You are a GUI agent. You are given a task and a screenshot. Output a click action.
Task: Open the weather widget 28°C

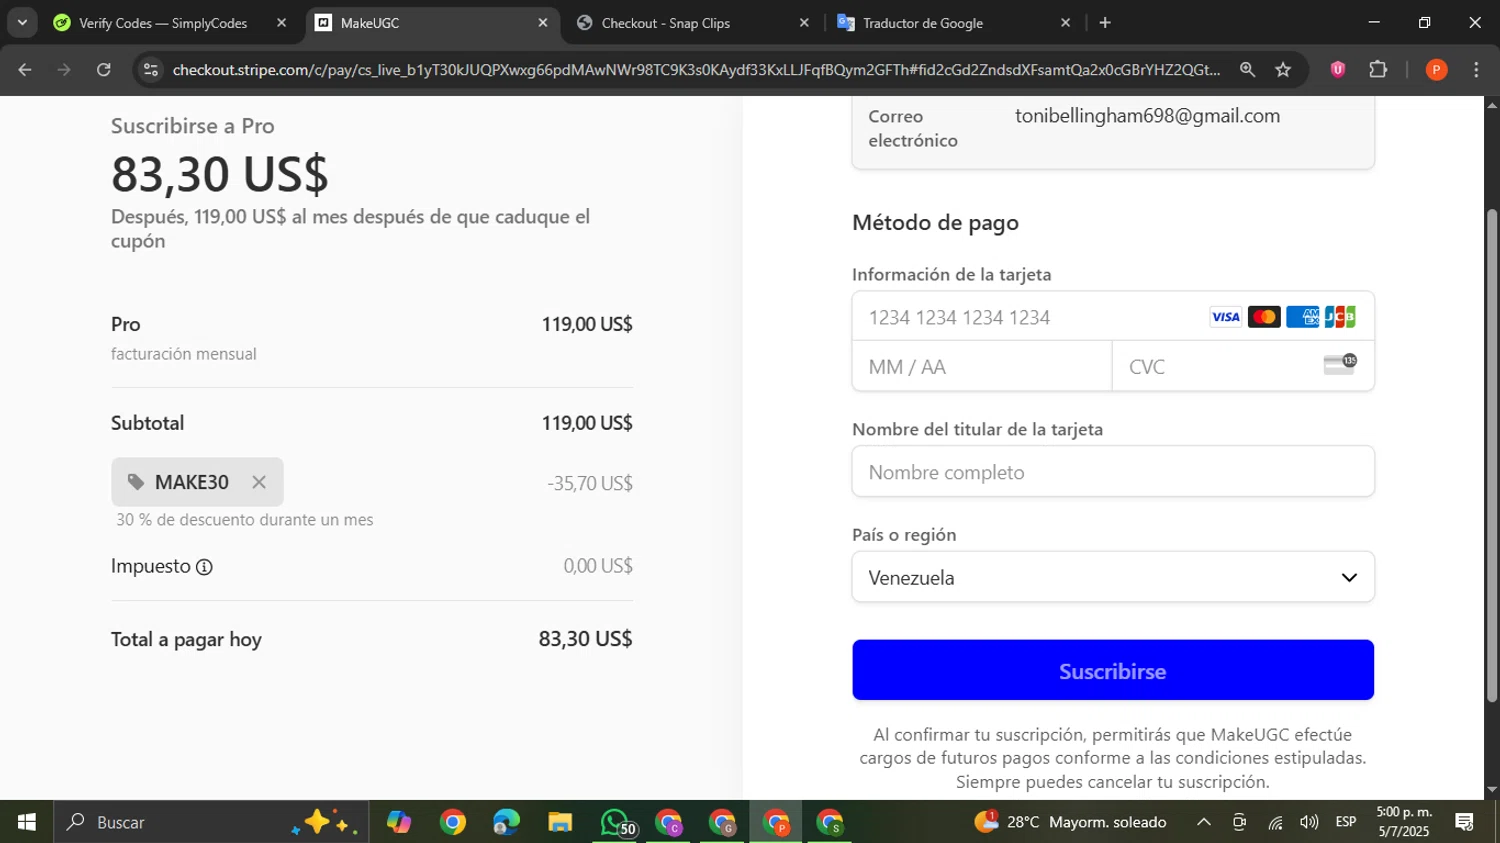[1070, 822]
